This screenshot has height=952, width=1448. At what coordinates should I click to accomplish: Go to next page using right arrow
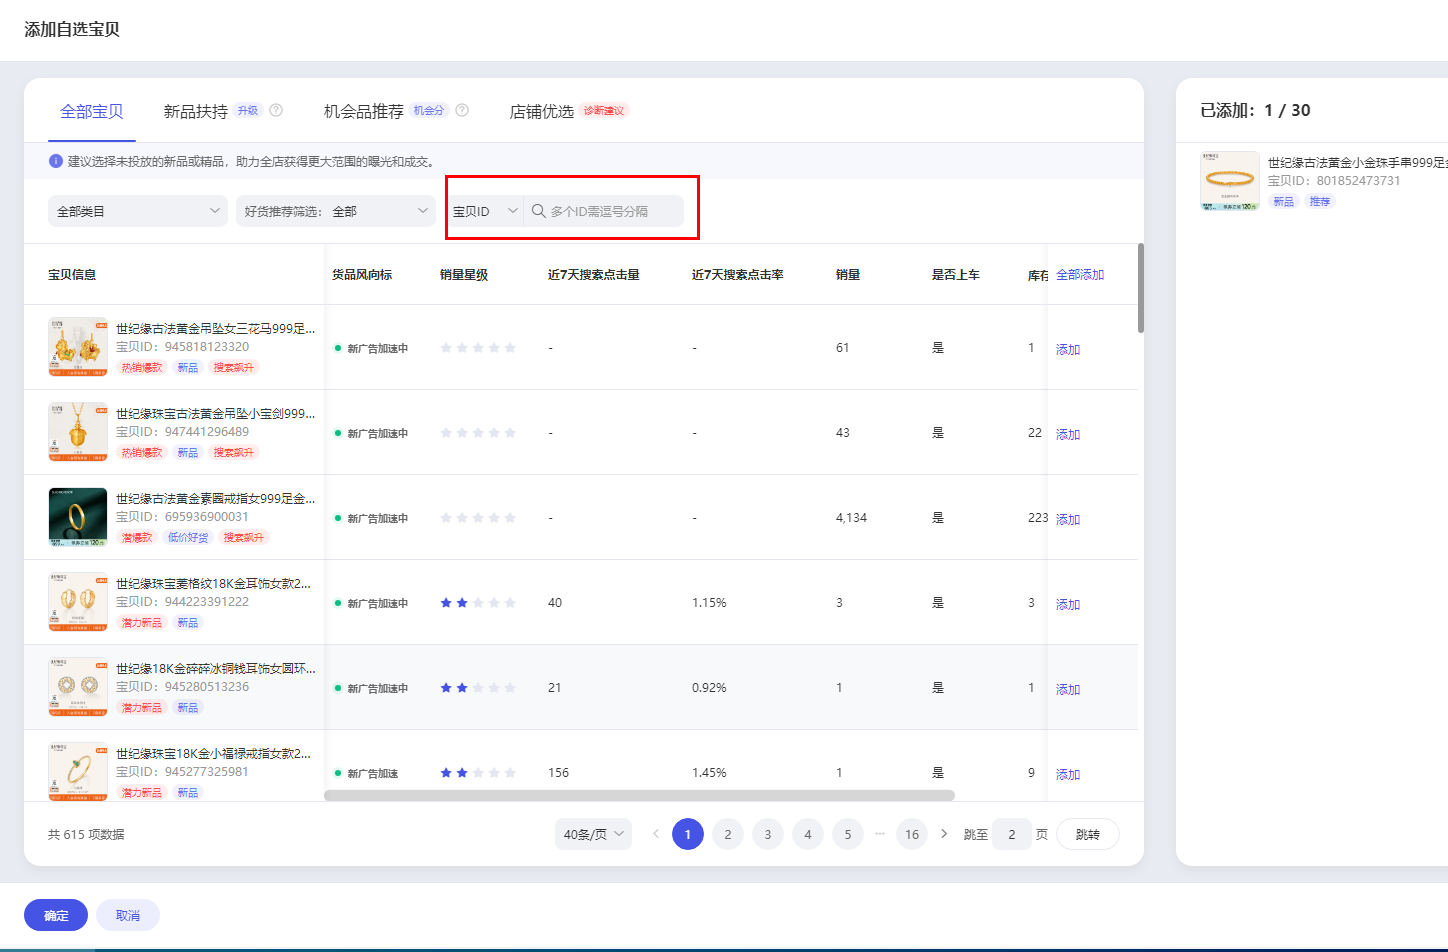point(944,834)
